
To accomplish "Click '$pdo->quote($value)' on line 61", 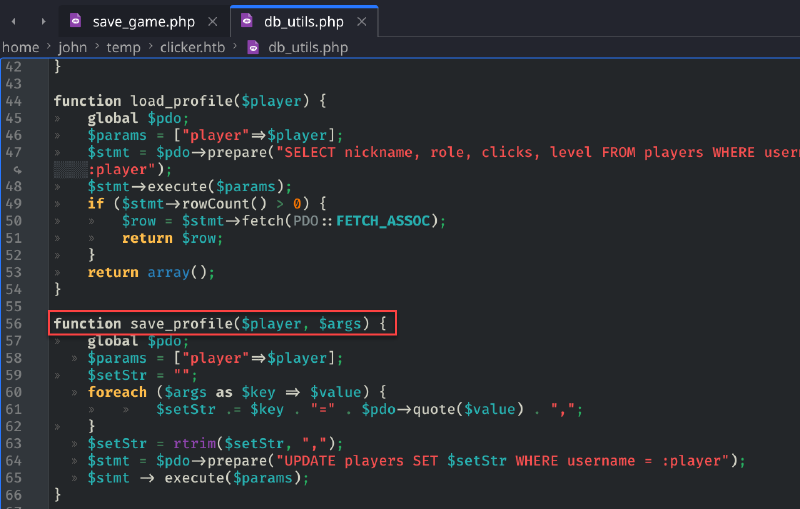I will (442, 410).
